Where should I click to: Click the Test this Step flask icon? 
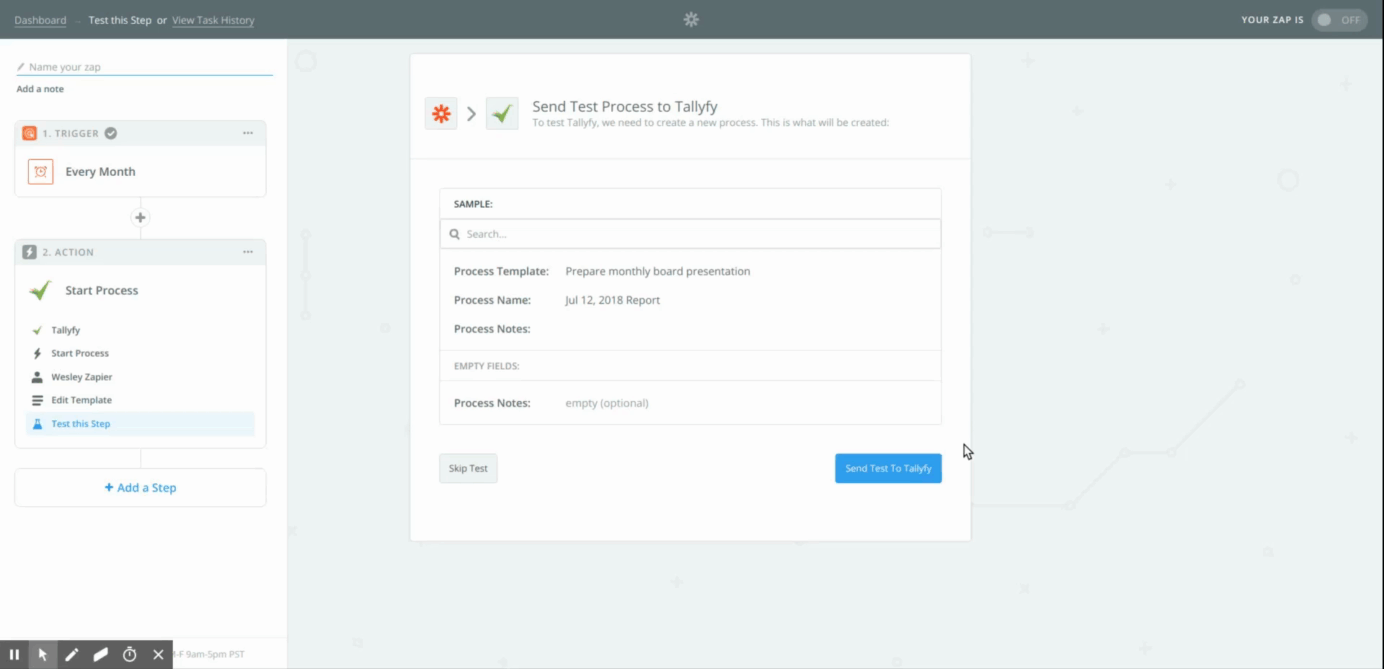coord(37,424)
